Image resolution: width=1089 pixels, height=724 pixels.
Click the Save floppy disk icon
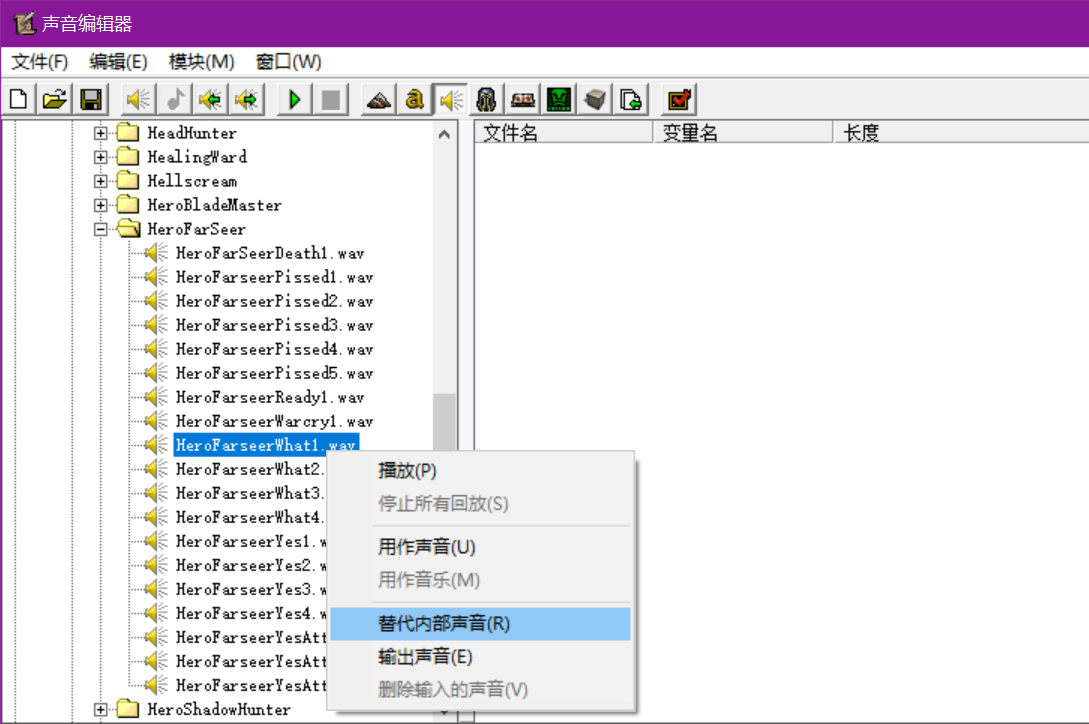click(91, 100)
